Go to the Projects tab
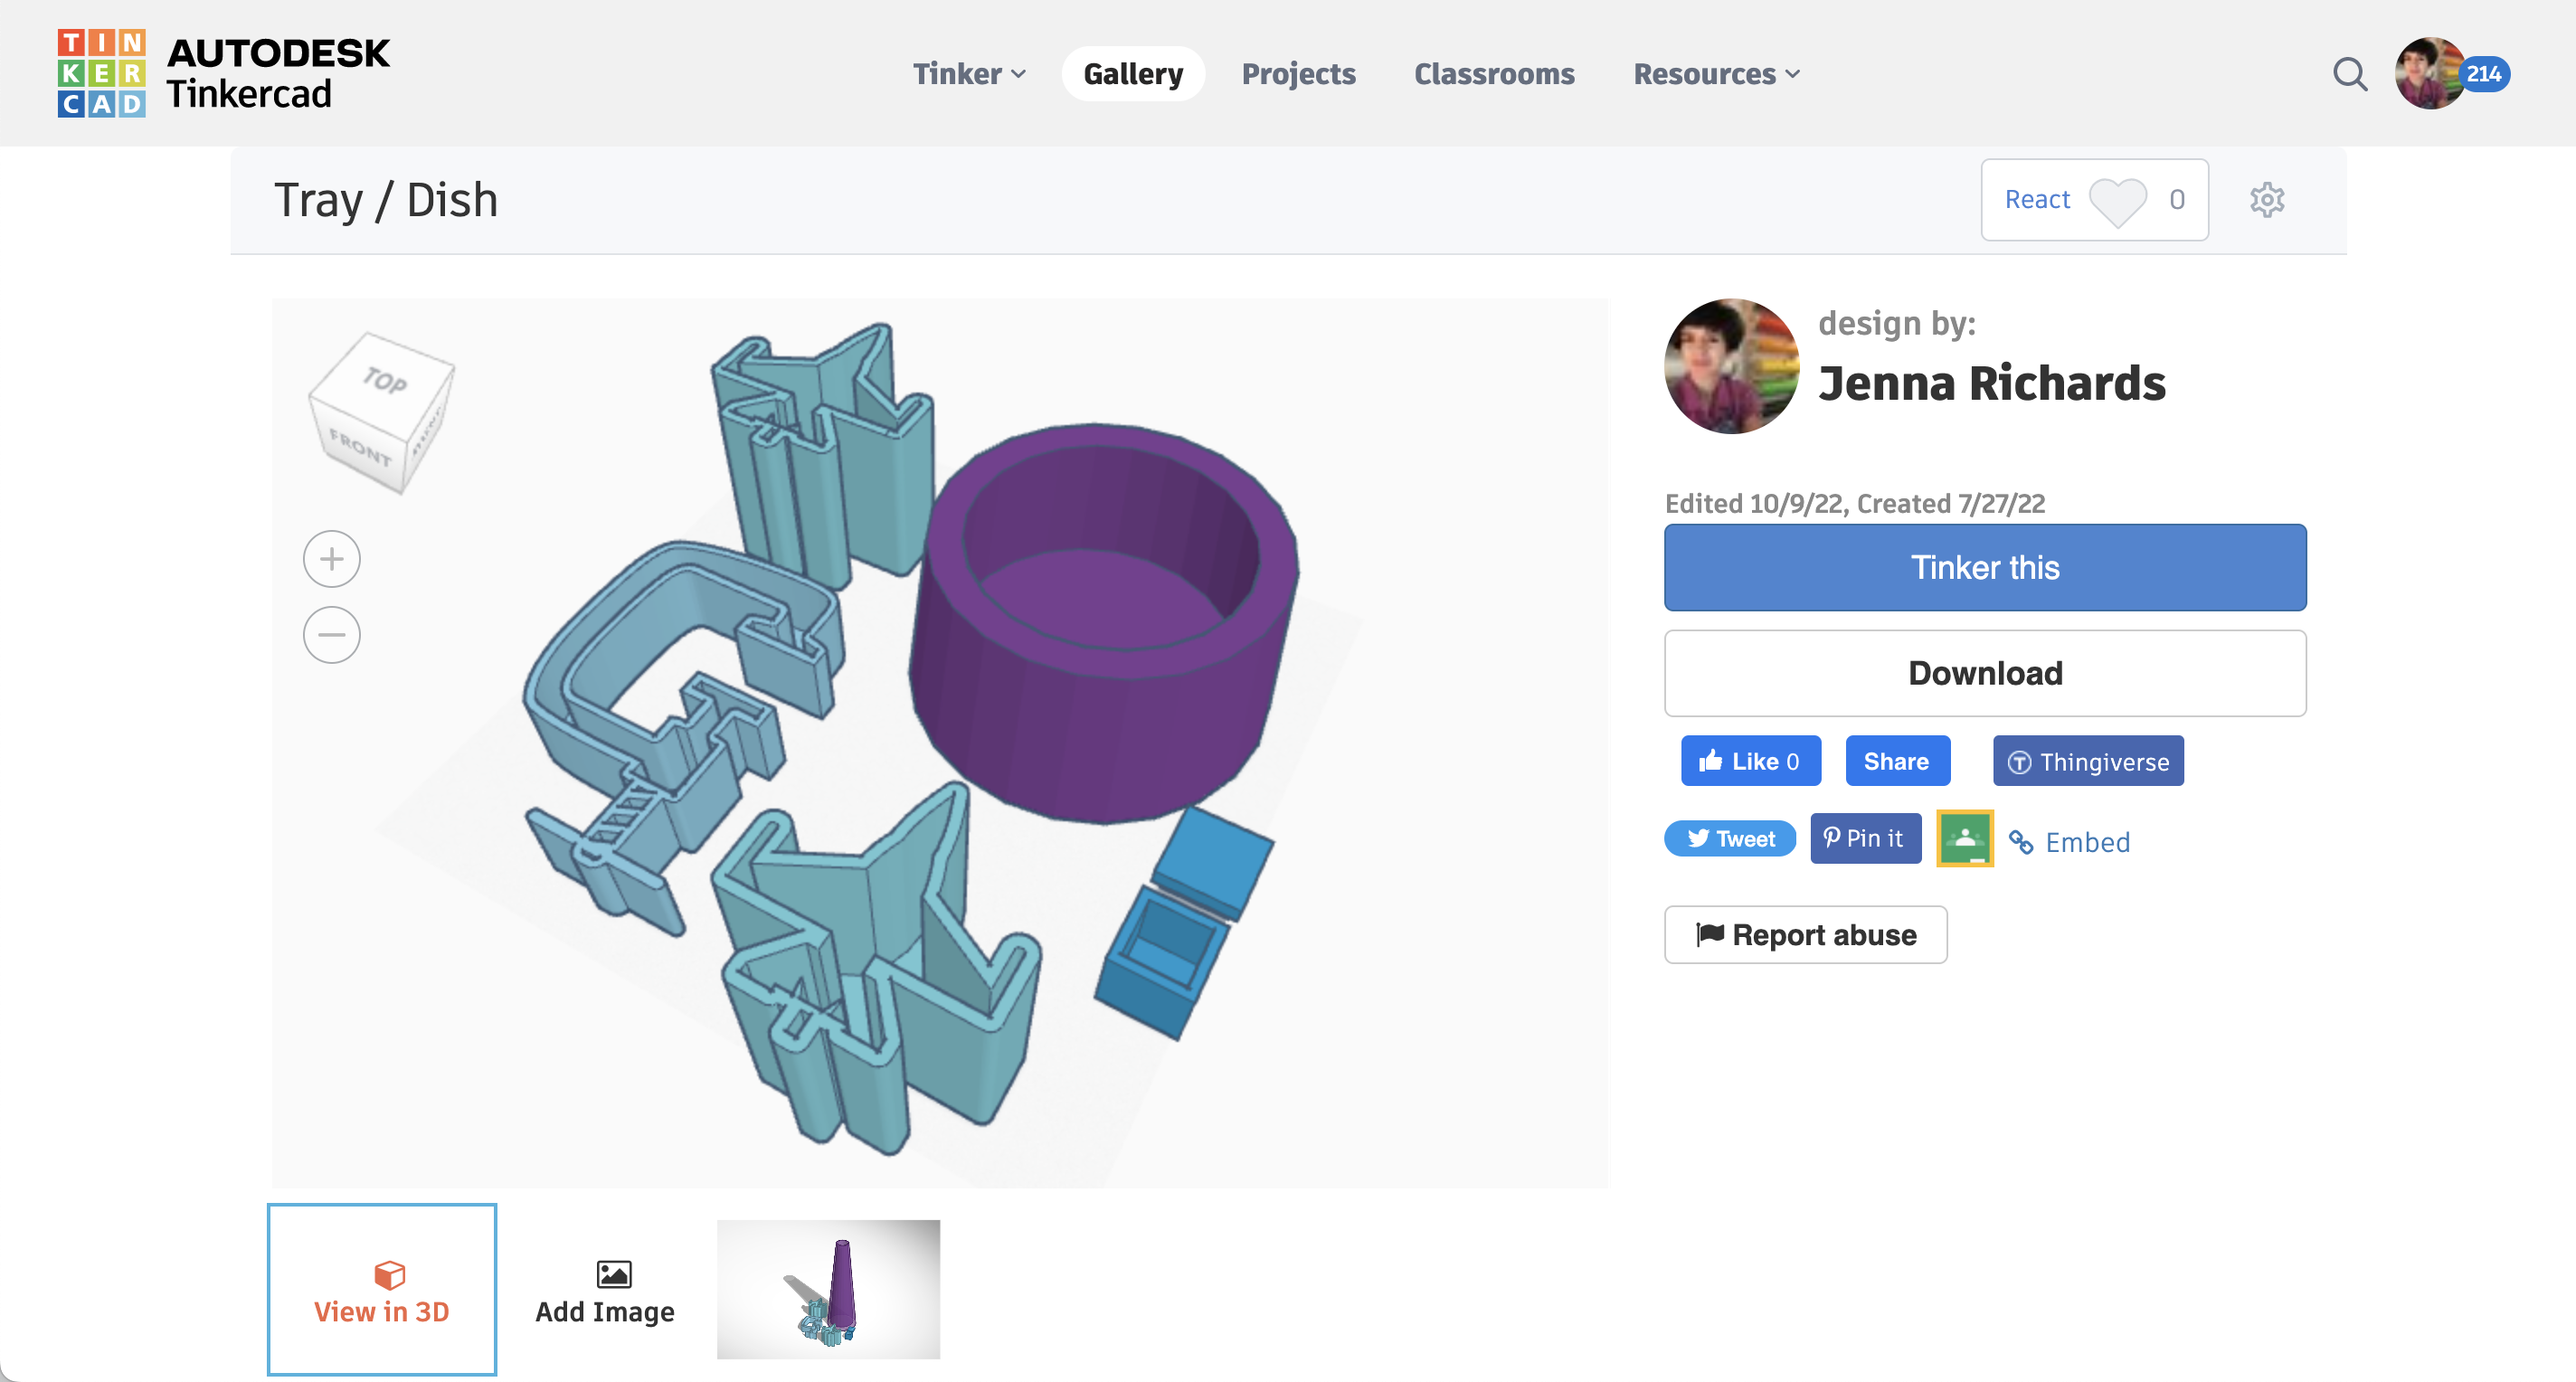Viewport: 2576px width, 1382px height. (x=1298, y=74)
